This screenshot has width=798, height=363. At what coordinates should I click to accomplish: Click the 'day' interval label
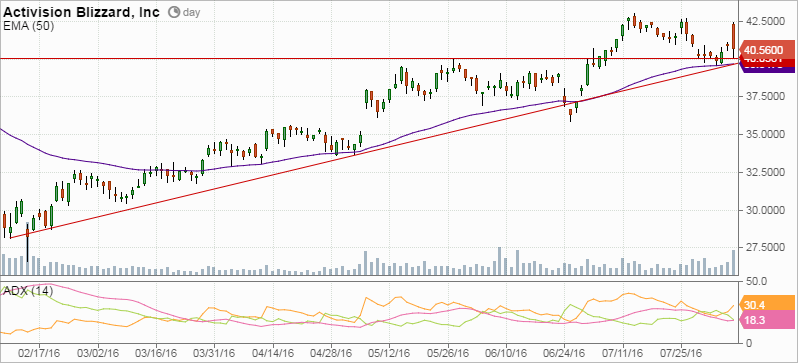point(190,12)
